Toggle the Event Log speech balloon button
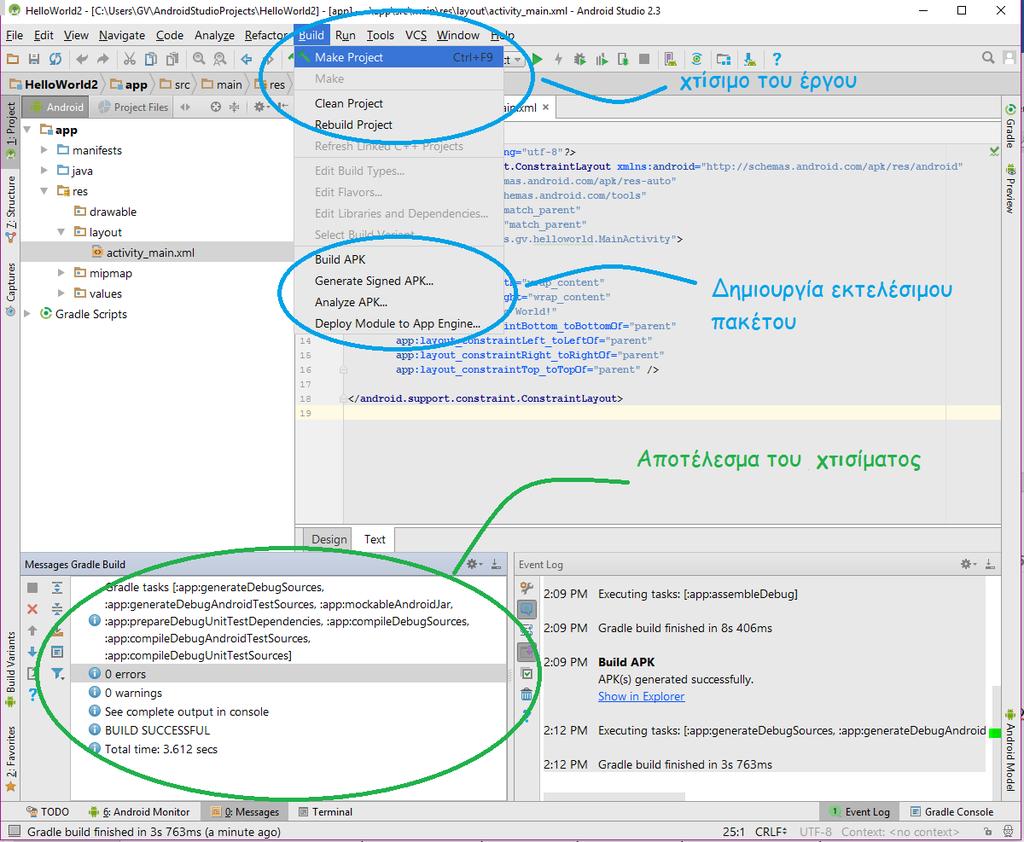Image resolution: width=1024 pixels, height=842 pixels. pos(526,609)
